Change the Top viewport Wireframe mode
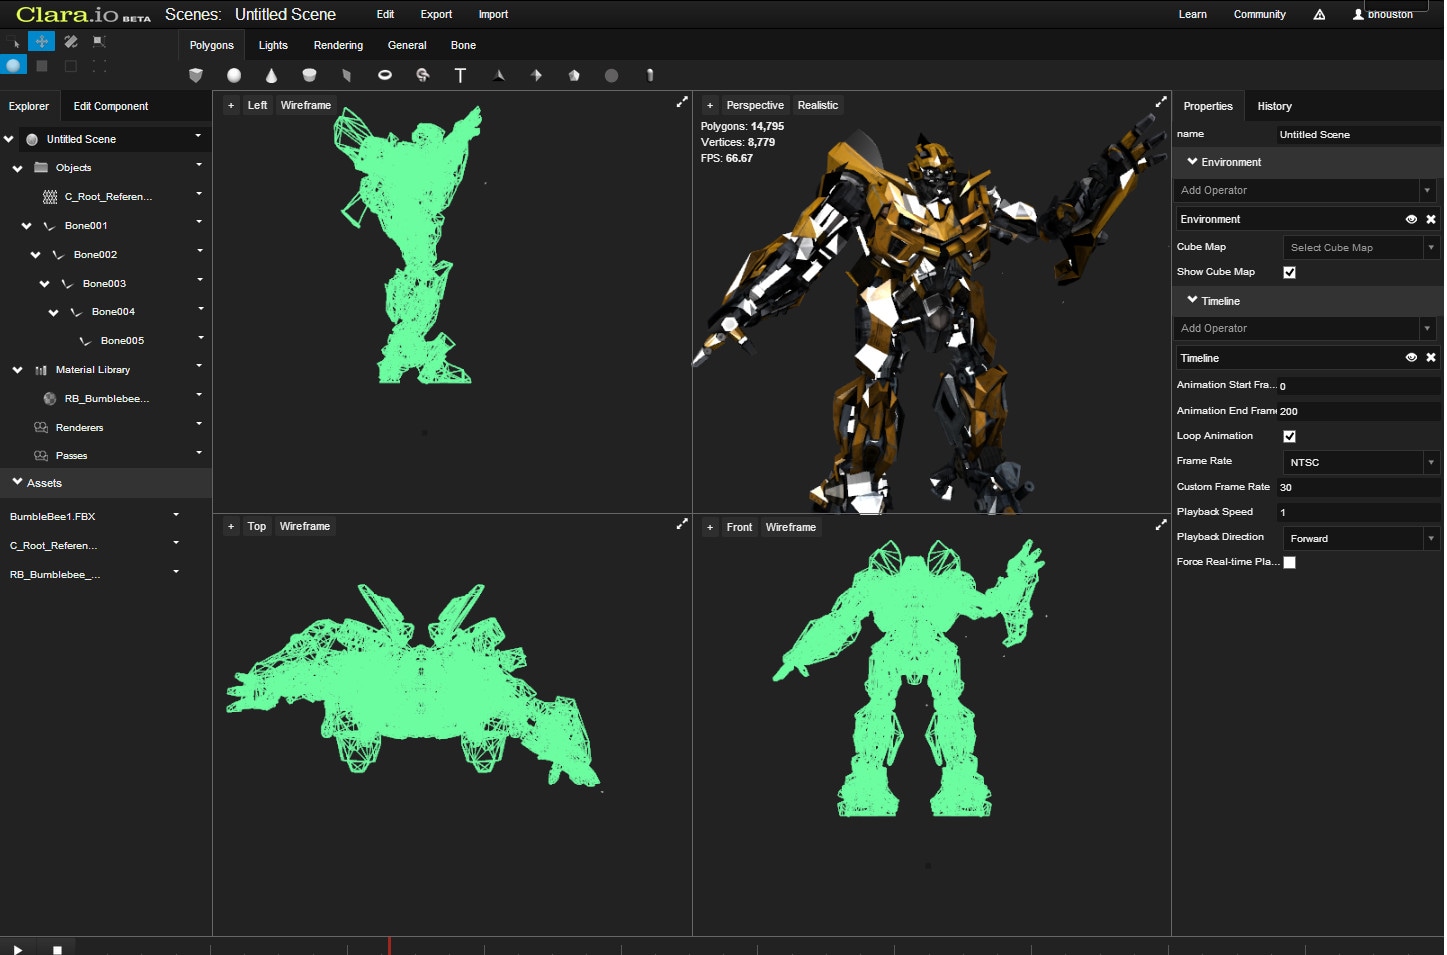 pos(305,526)
